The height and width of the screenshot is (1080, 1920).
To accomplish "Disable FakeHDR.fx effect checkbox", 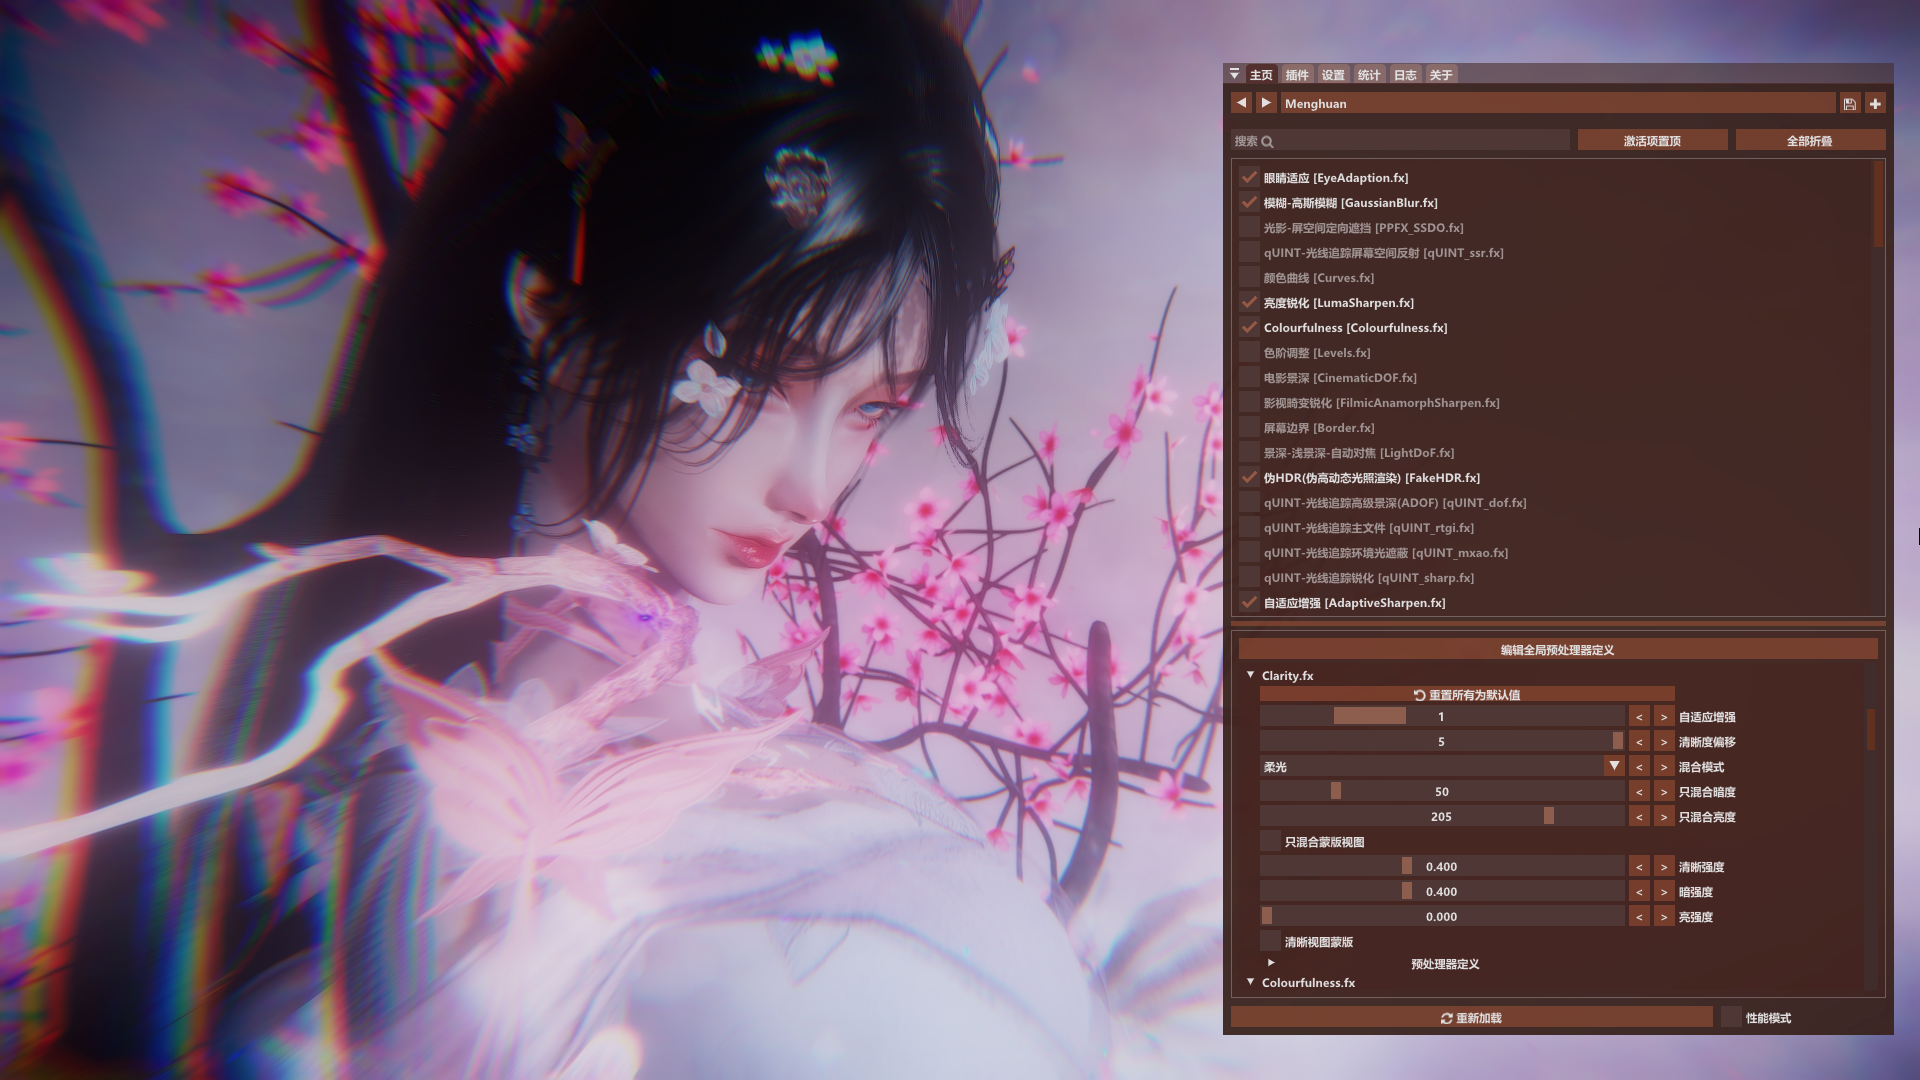I will 1249,477.
